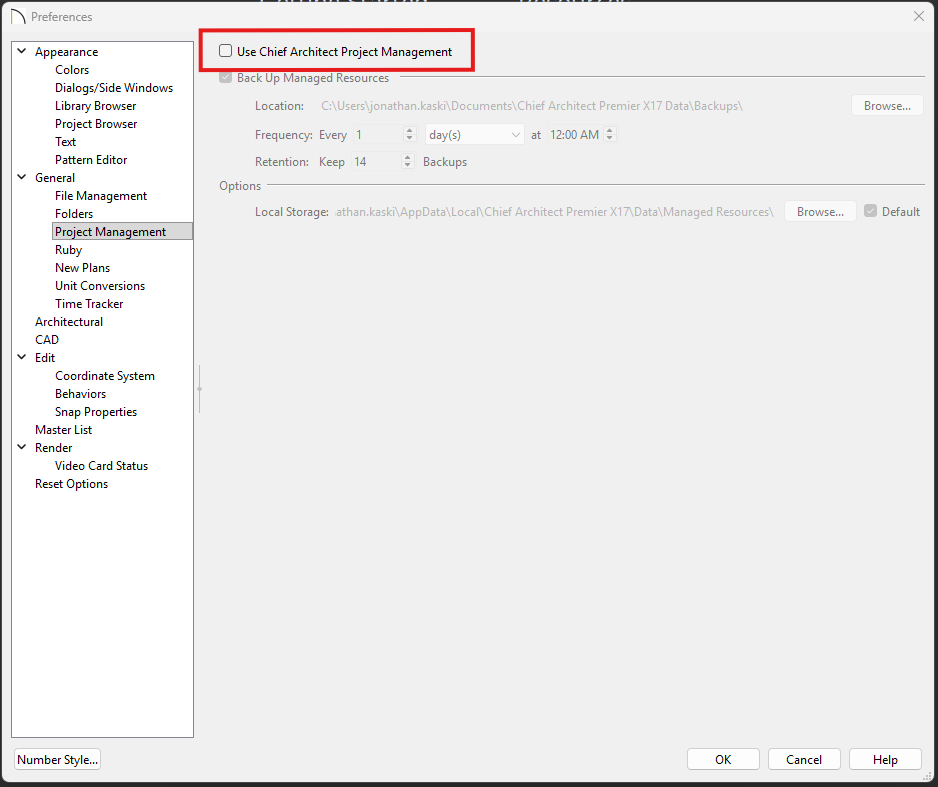
Task: Collapse the Appearance tree section
Action: 22,52
